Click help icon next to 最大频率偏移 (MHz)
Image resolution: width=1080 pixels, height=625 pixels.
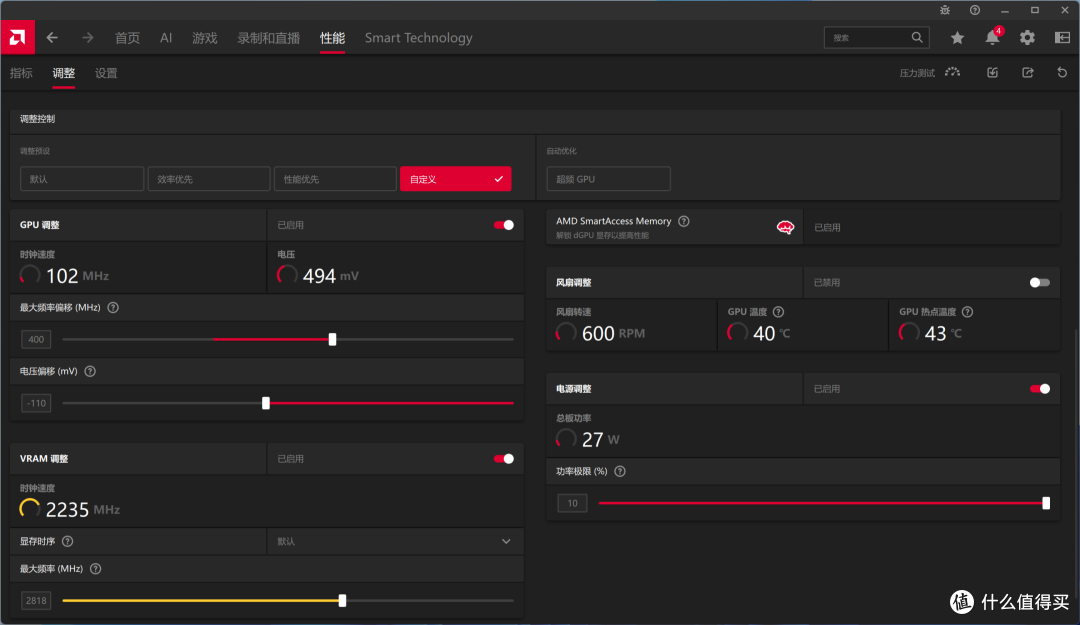[113, 307]
